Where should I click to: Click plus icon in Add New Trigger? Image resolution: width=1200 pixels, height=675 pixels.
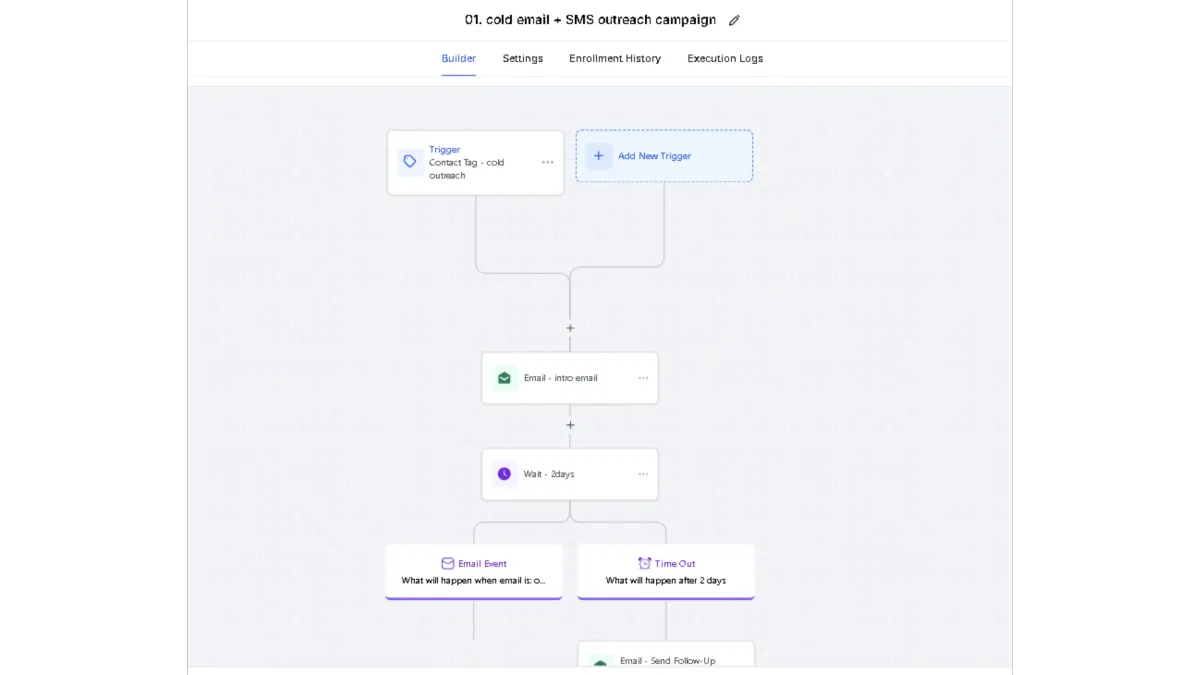click(599, 156)
